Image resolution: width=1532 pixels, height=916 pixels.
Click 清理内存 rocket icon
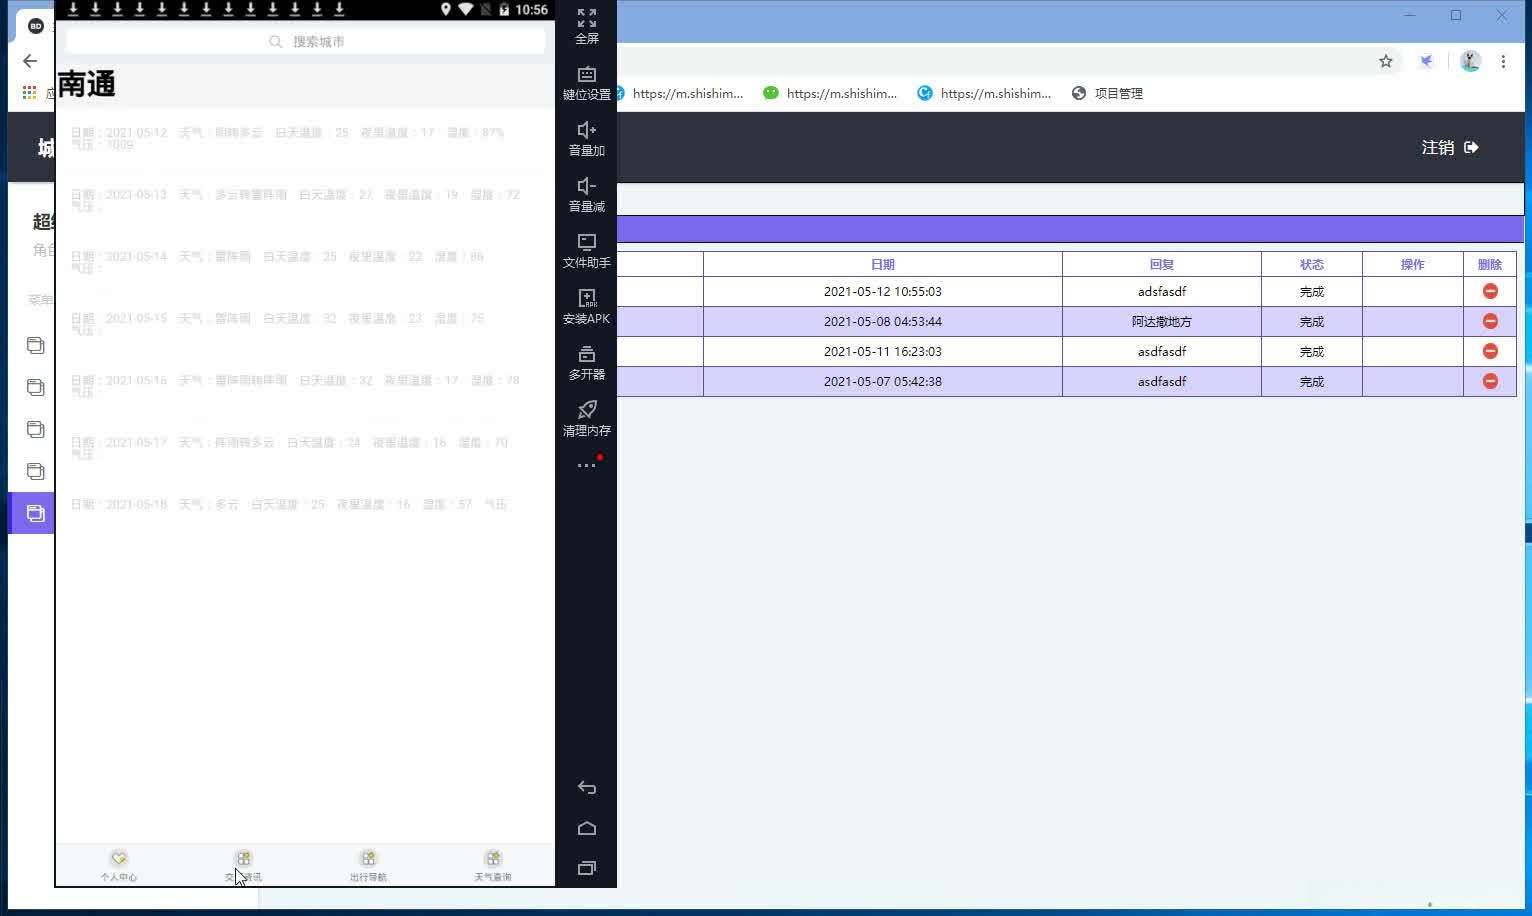coord(587,409)
